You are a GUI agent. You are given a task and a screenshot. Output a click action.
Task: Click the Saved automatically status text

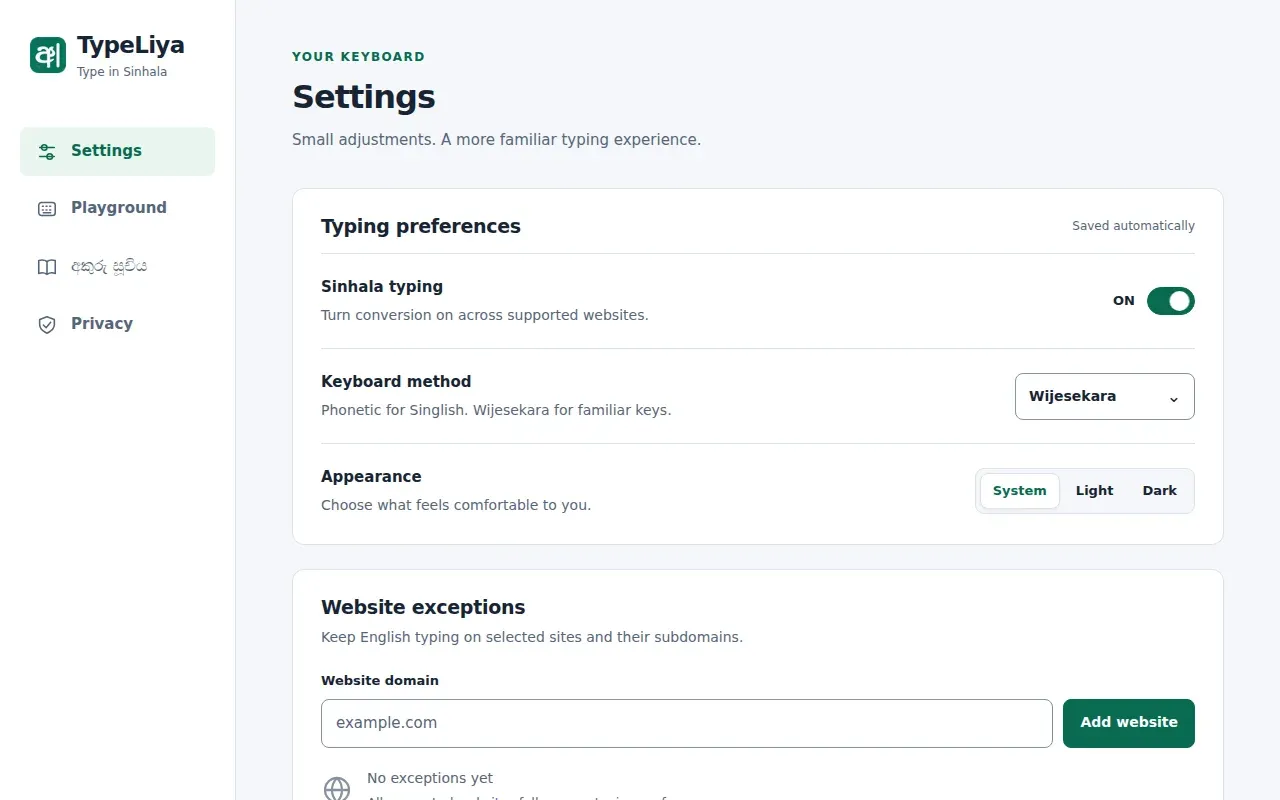click(x=1133, y=226)
